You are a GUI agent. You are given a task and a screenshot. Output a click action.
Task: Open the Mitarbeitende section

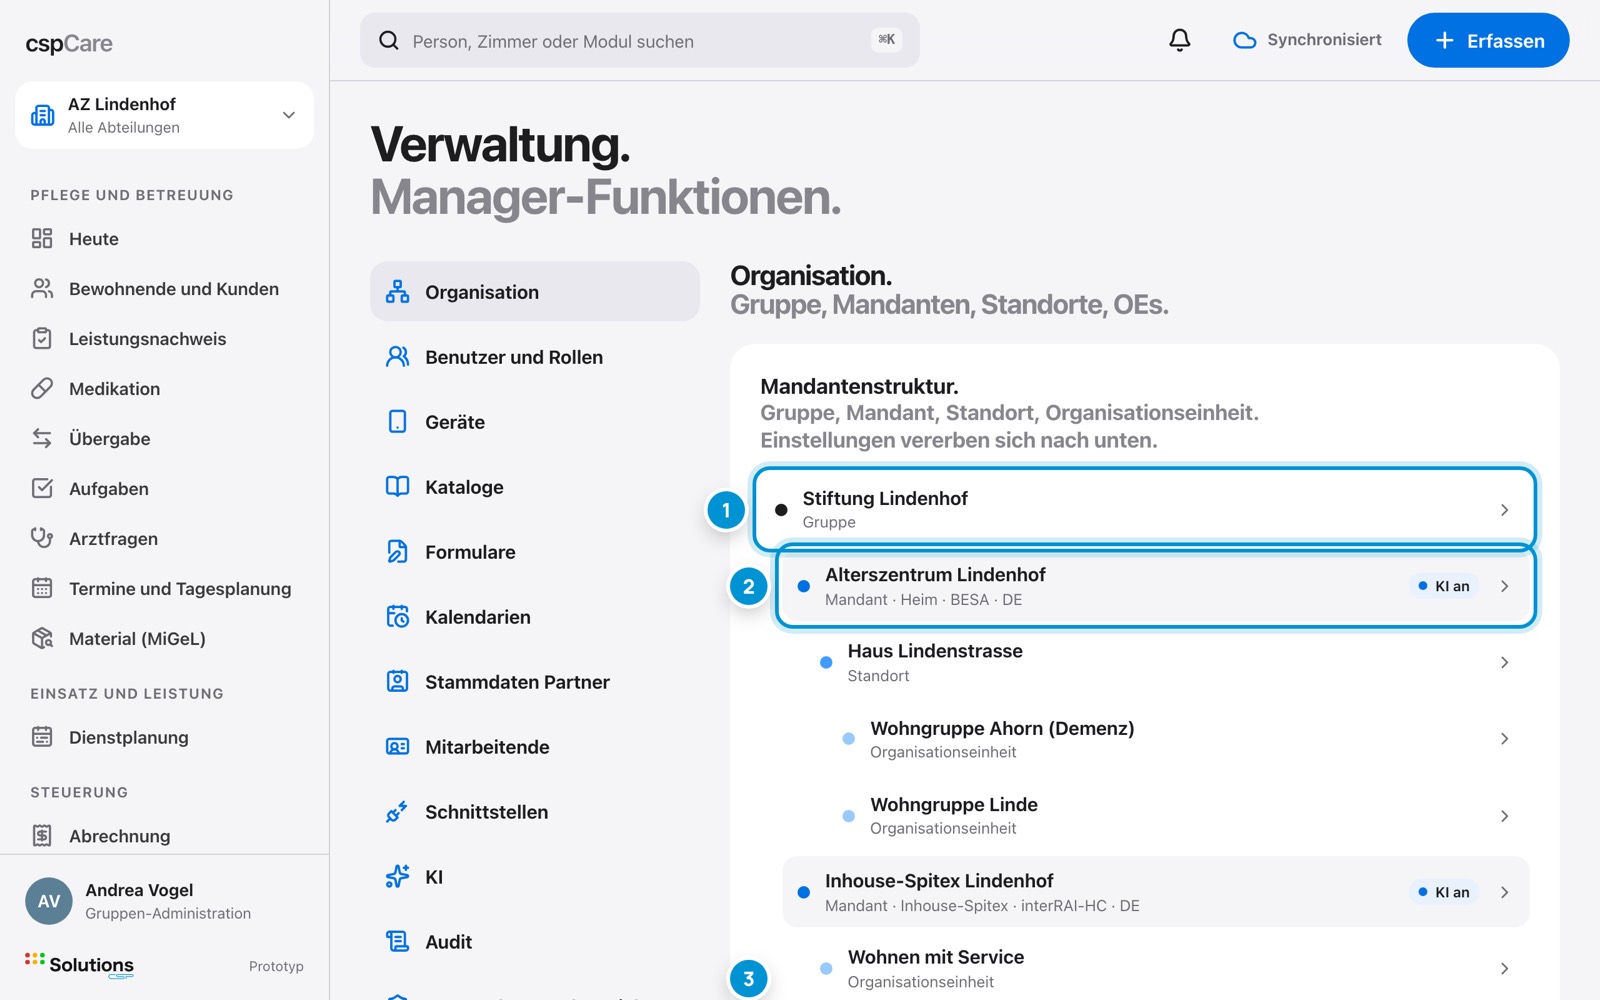[535, 746]
